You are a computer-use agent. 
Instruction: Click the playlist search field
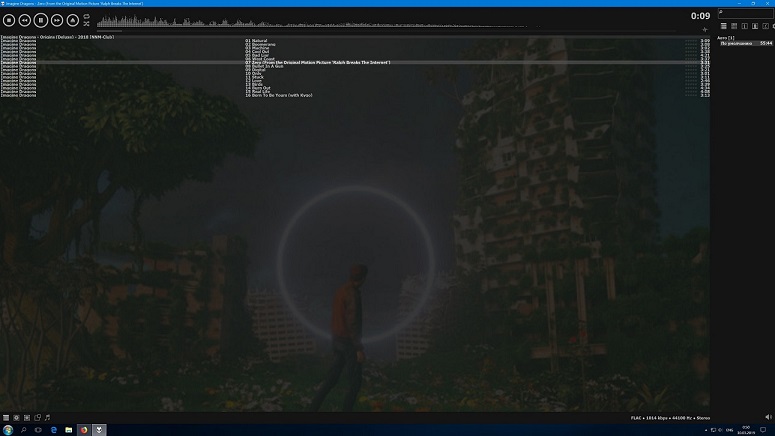click(744, 12)
